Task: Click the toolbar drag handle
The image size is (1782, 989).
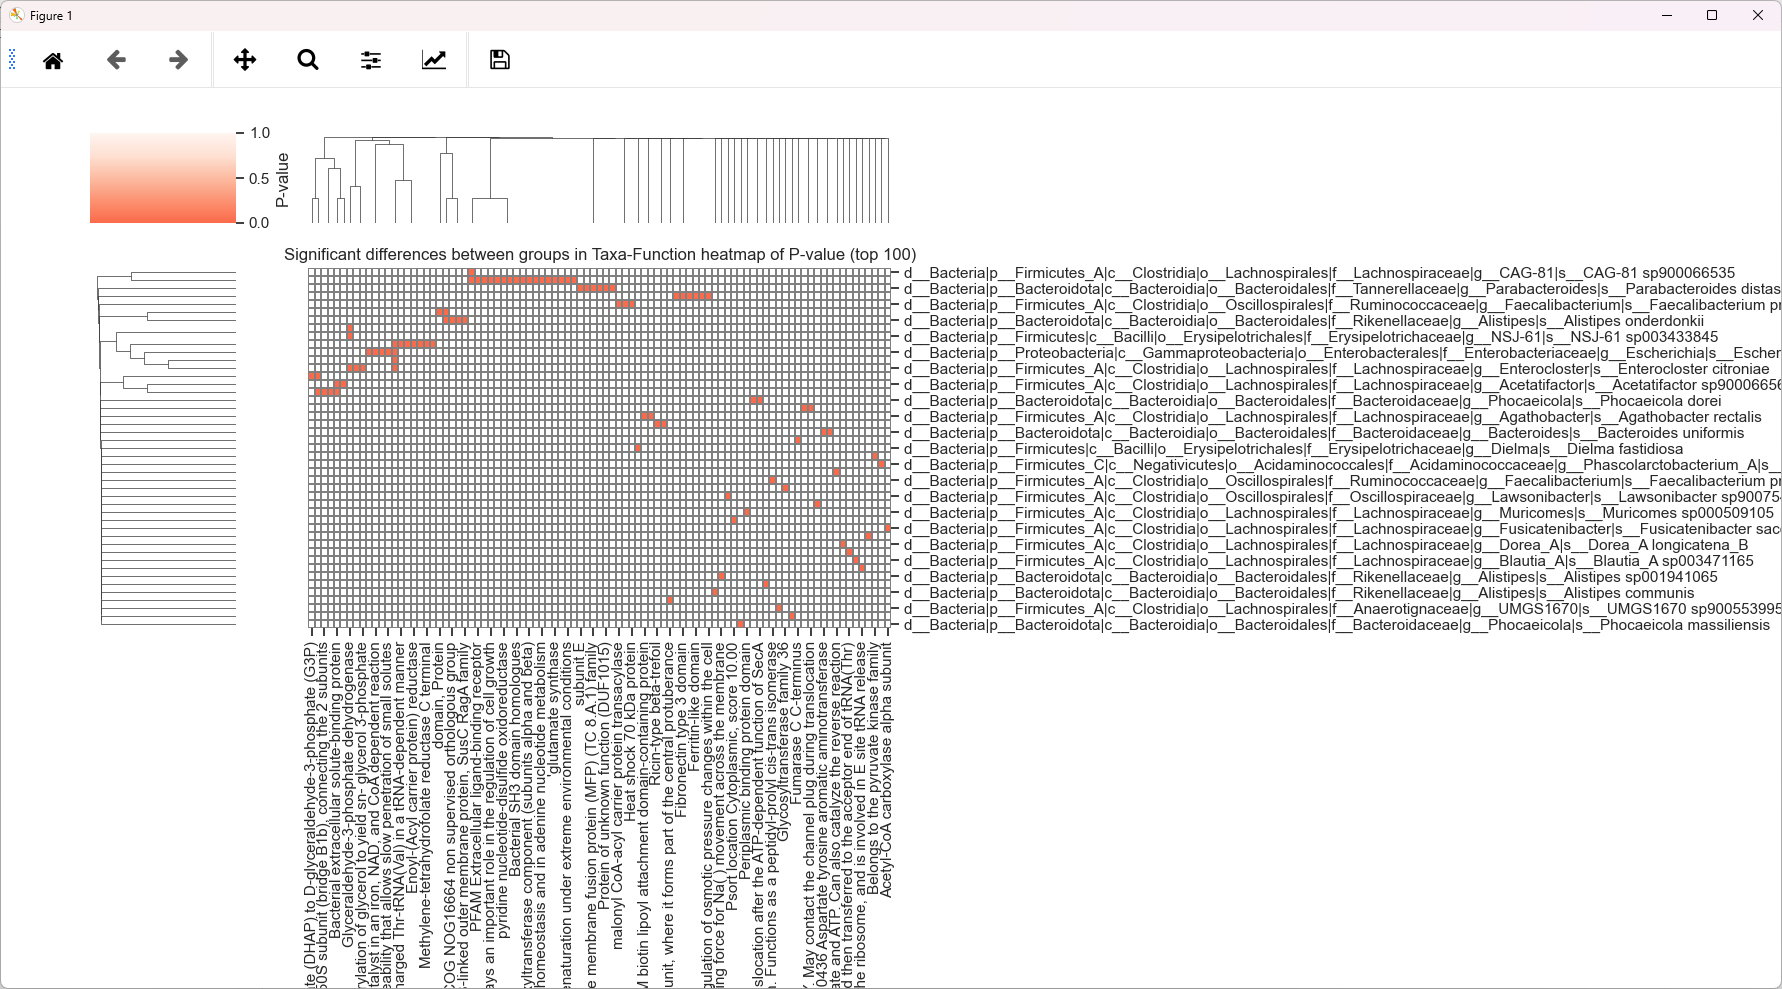Action: click(x=12, y=60)
